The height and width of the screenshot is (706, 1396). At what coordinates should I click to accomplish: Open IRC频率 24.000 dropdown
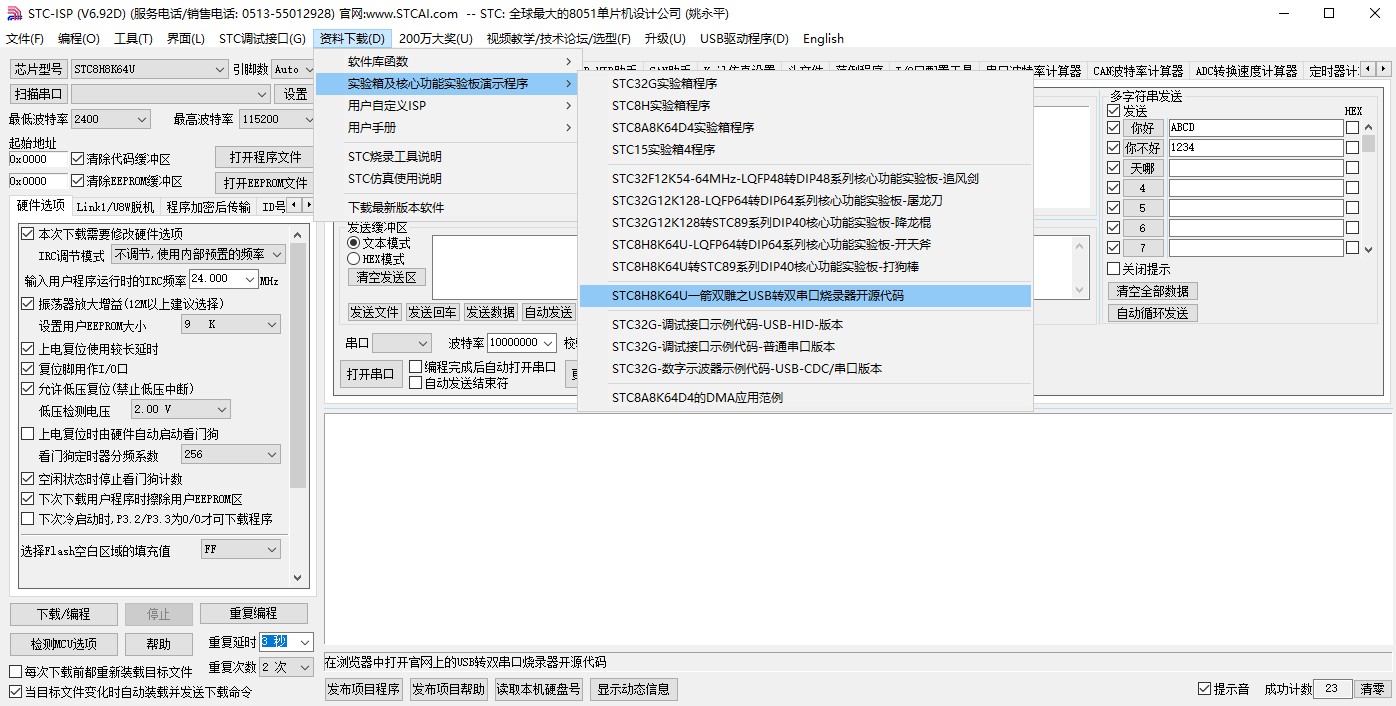coord(223,280)
